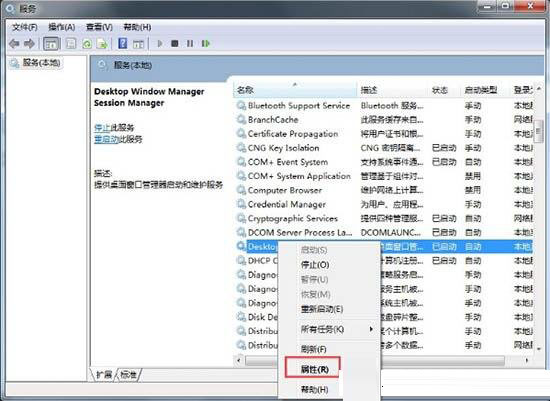Switch to the 标准 tab
Viewport: 550px width, 401px height.
point(128,375)
